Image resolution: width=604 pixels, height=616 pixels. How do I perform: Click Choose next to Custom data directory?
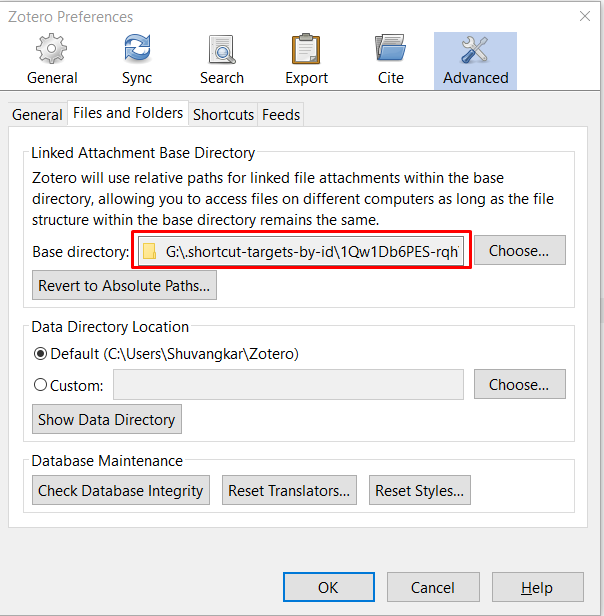pos(520,384)
